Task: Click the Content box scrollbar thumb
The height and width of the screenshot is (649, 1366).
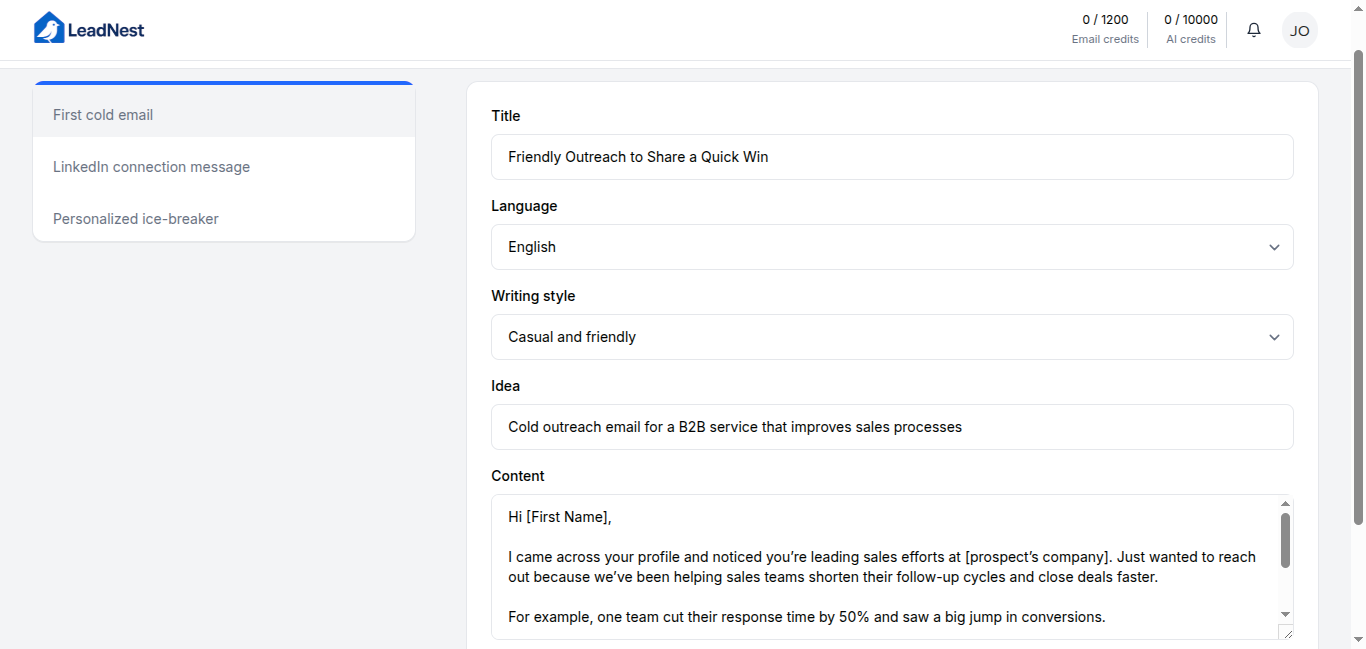Action: (1286, 540)
